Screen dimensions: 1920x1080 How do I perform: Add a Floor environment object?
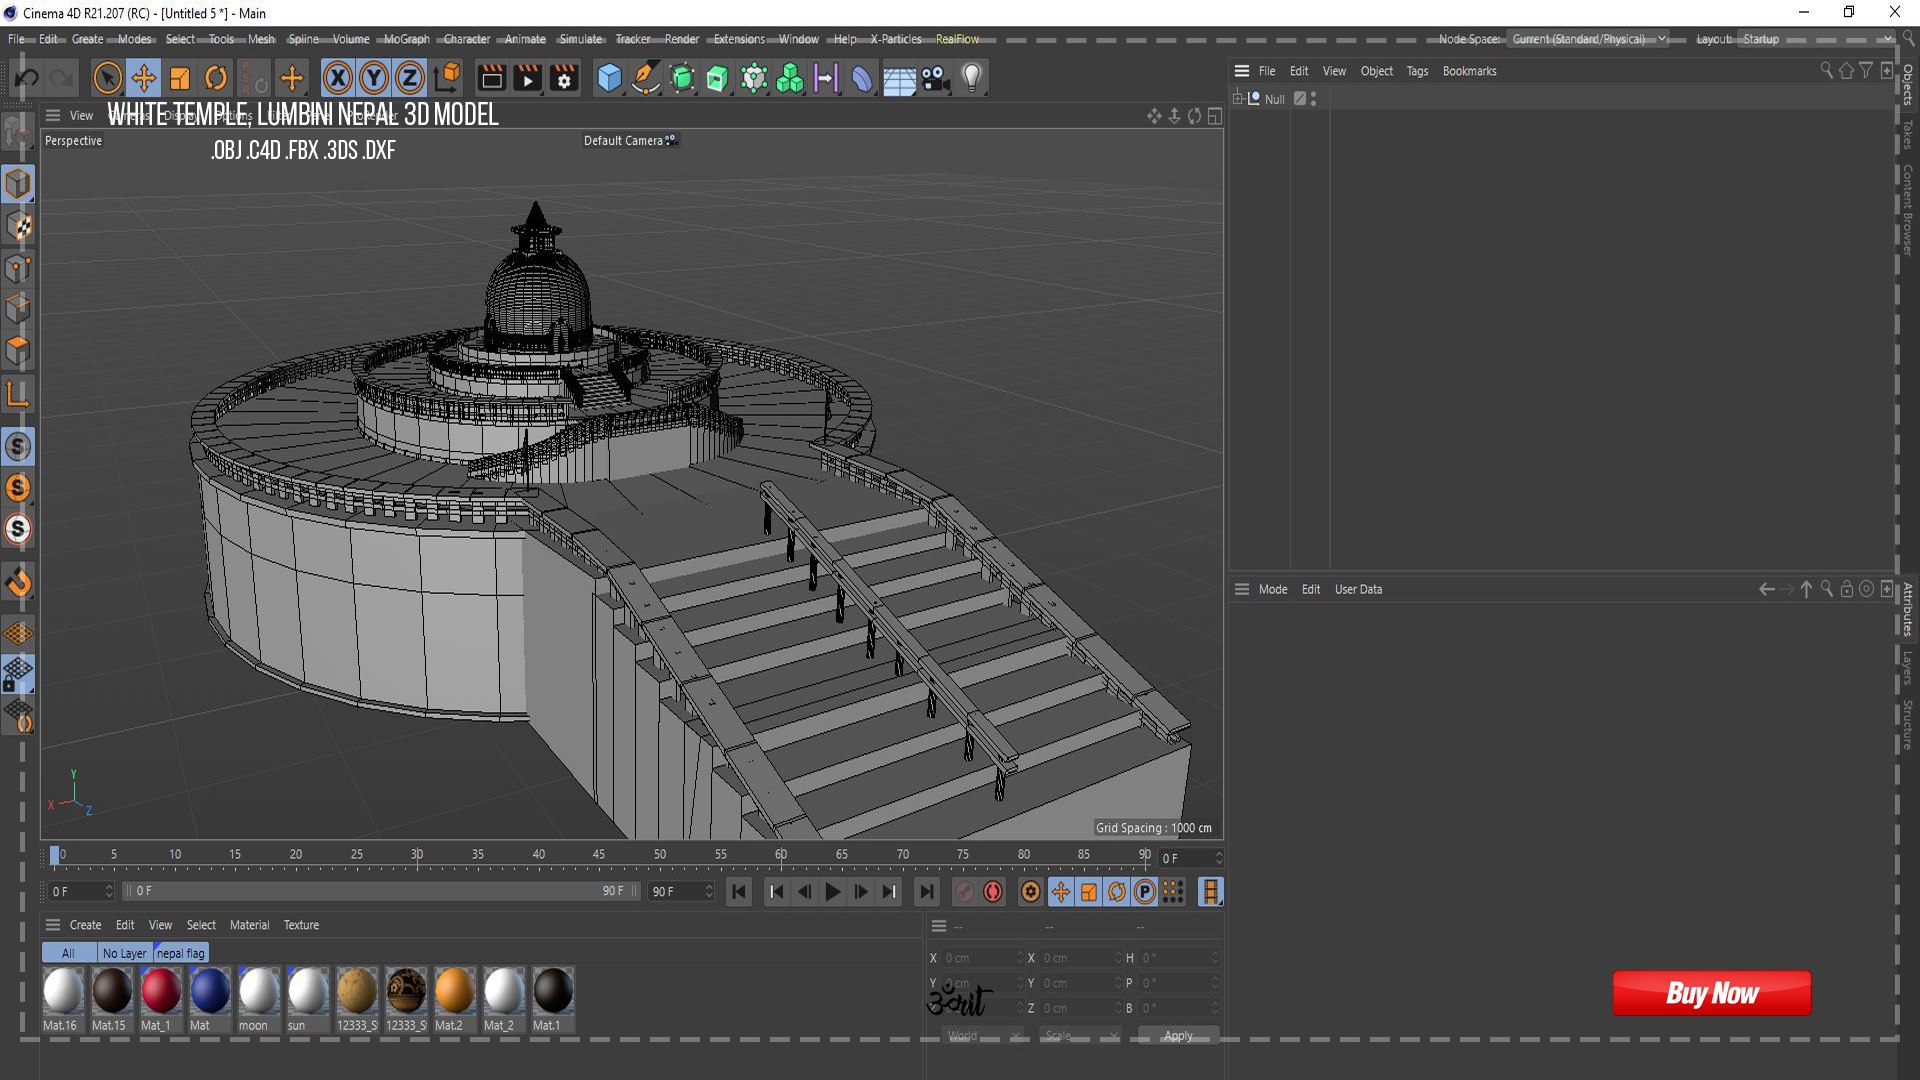tap(899, 78)
